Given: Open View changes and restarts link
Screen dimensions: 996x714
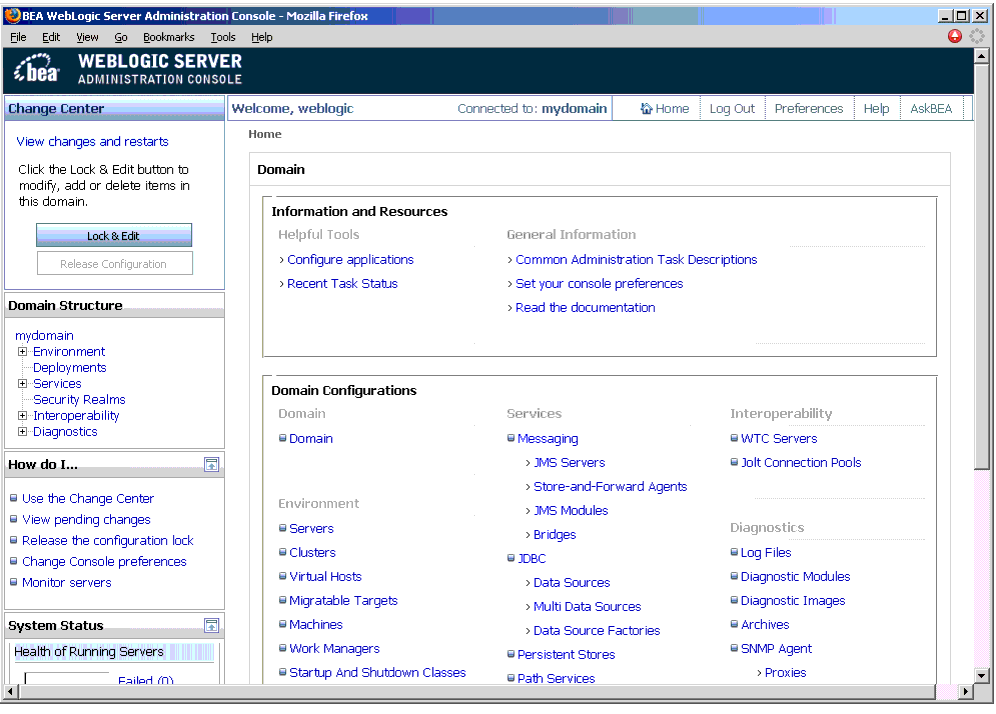Looking at the screenshot, I should (92, 141).
